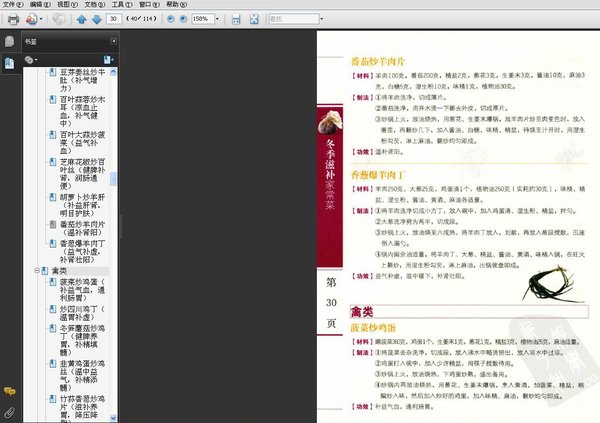Open the bookmark options gear menu
This screenshot has height=423, width=600.
click(31, 60)
